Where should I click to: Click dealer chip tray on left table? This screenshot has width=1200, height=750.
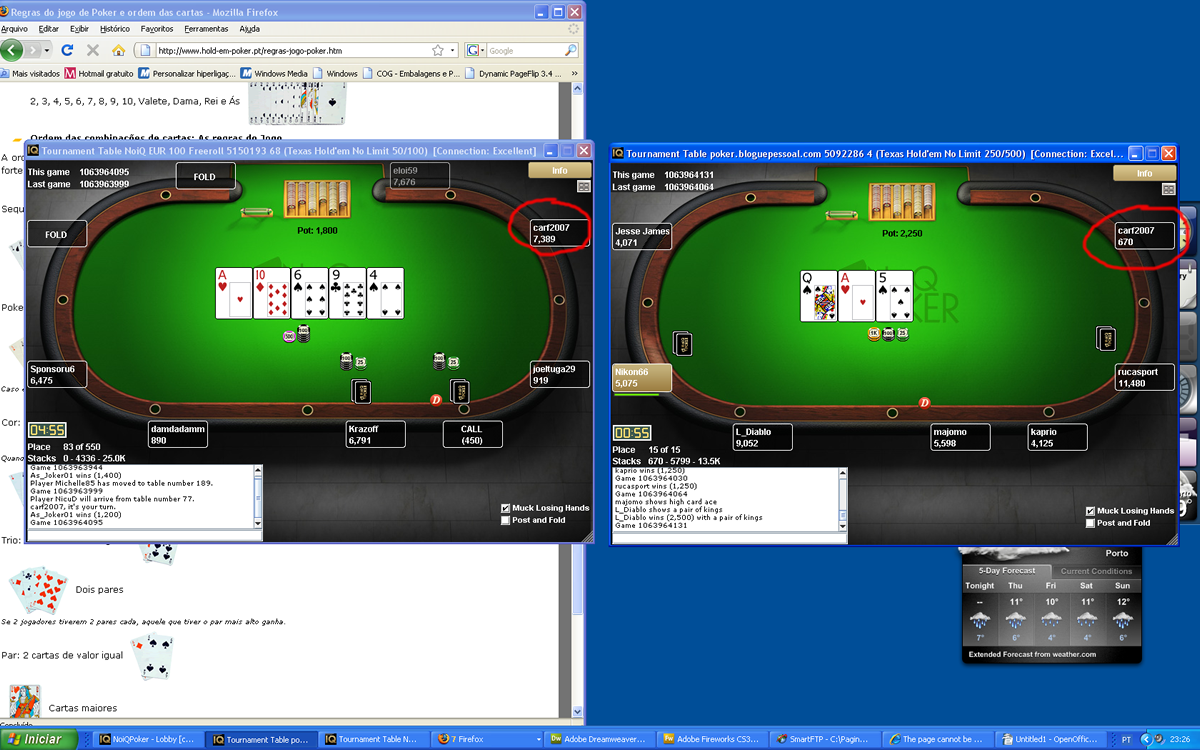pyautogui.click(x=316, y=199)
